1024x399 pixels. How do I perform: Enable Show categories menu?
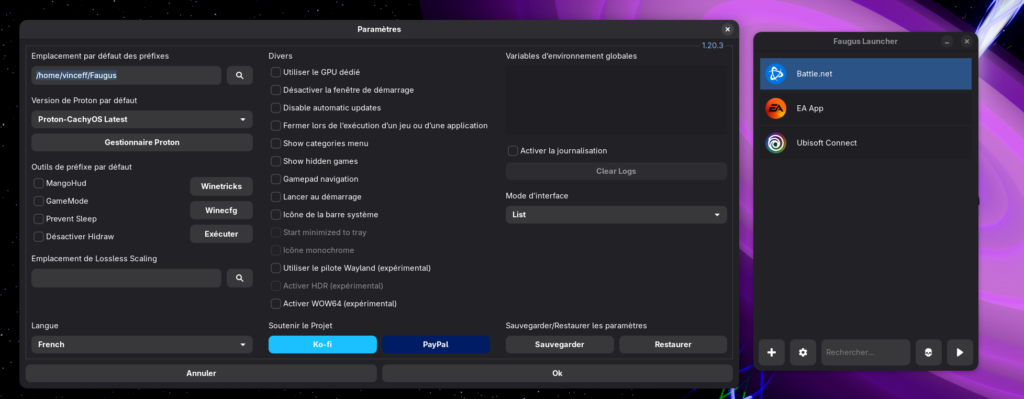coord(276,143)
